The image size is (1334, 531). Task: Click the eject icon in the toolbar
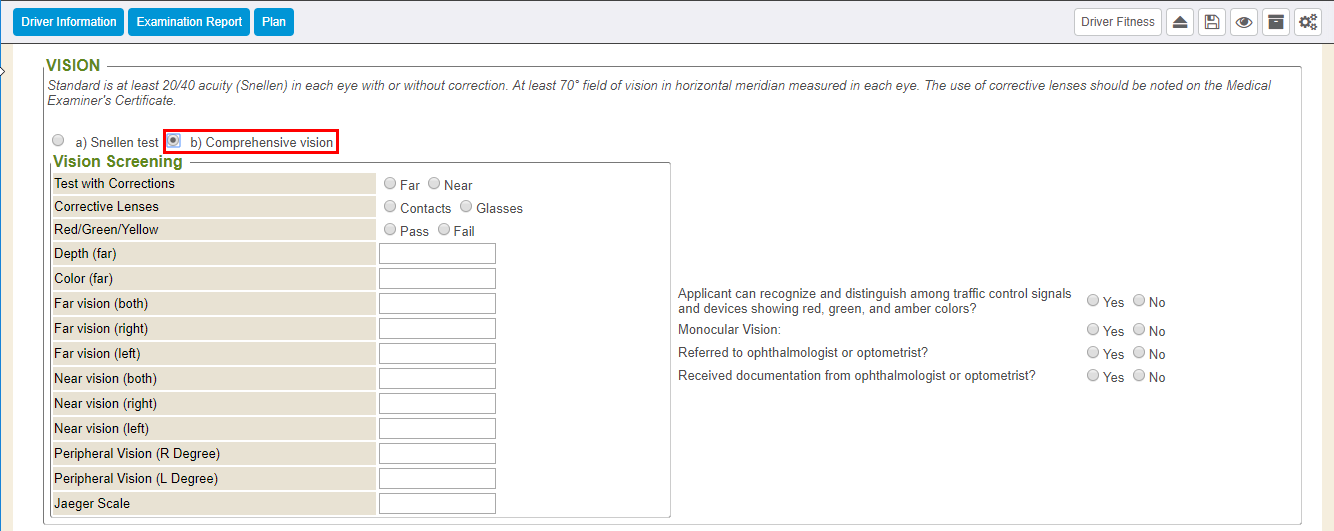pyautogui.click(x=1180, y=22)
